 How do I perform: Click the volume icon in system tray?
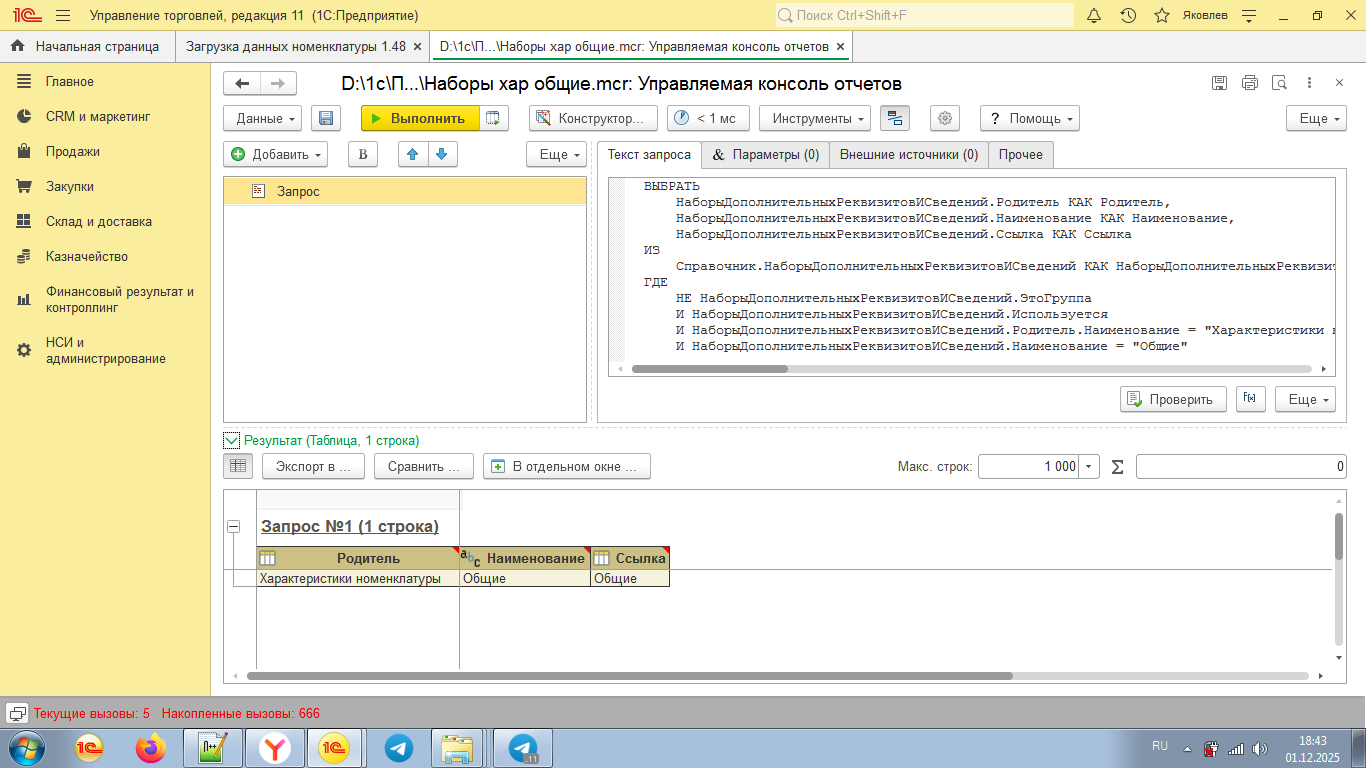(1261, 748)
